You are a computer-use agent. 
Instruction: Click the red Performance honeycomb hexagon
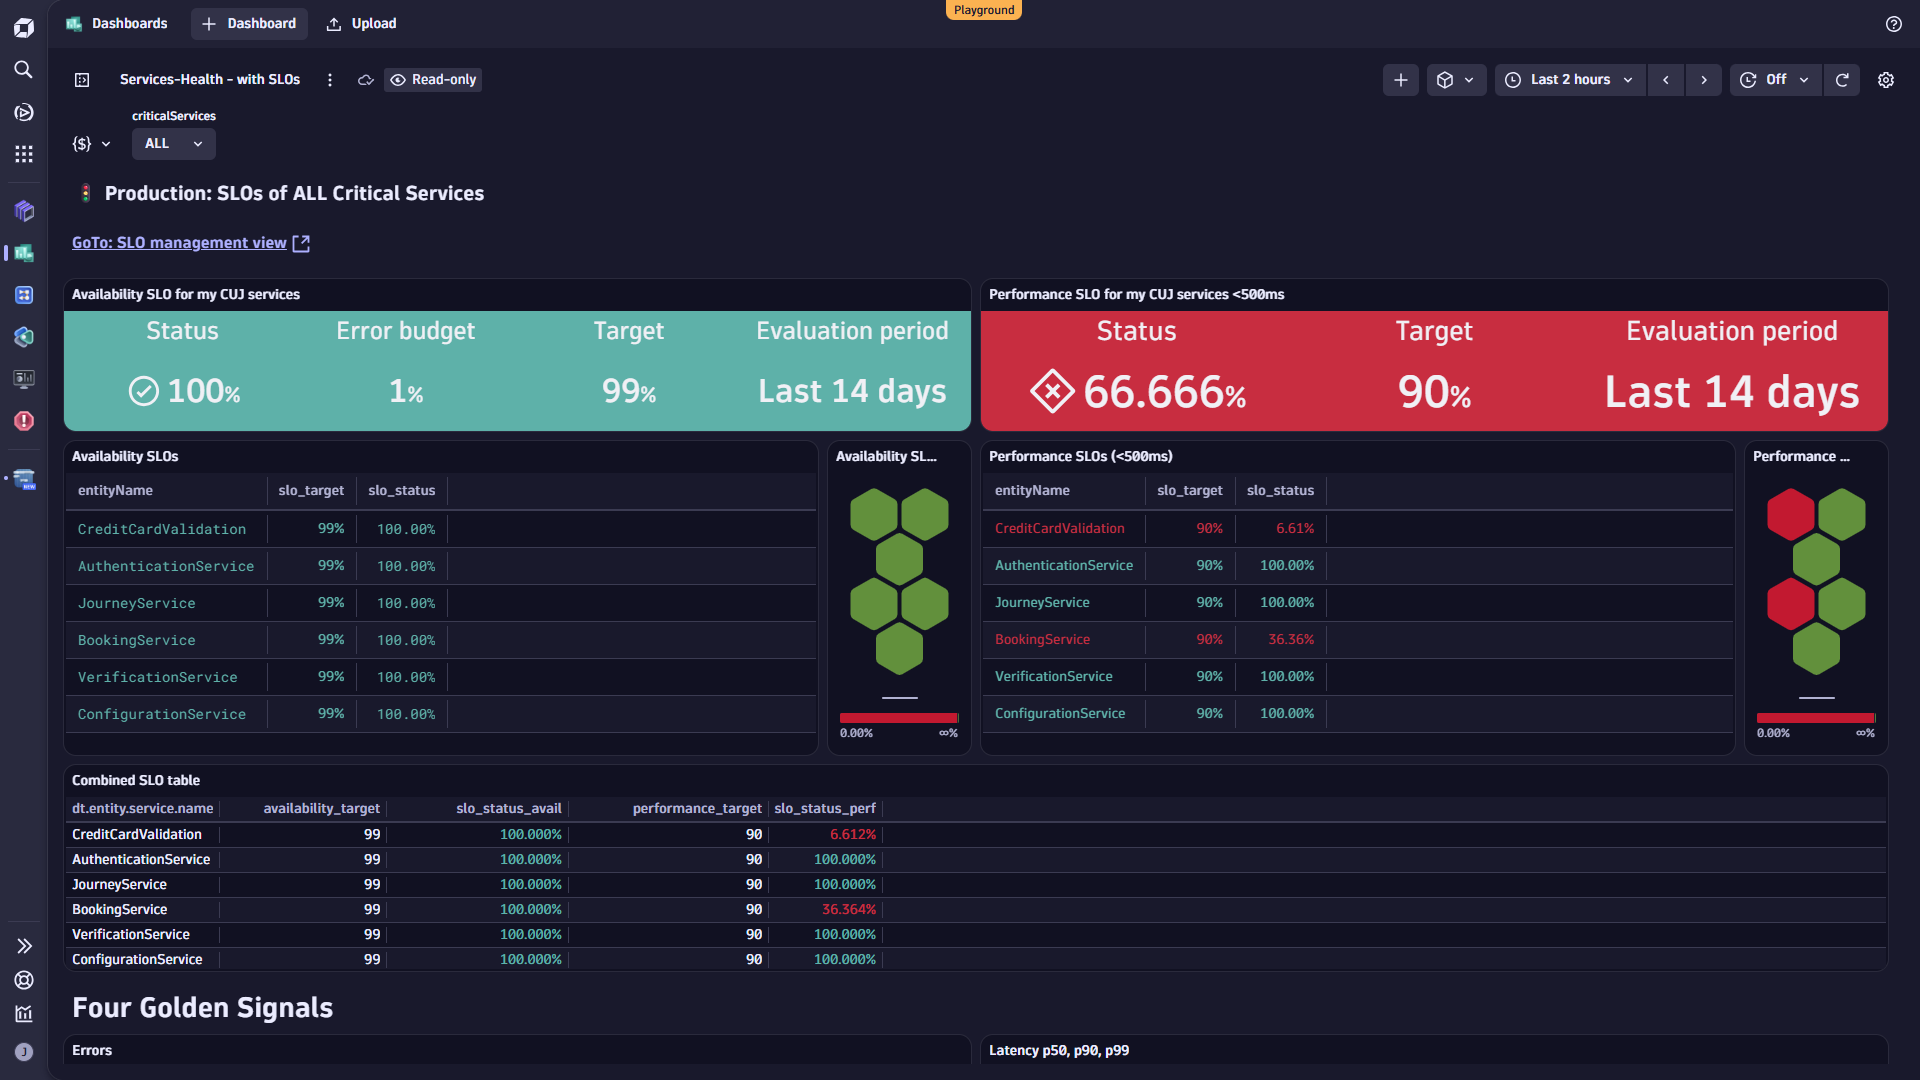click(1790, 514)
